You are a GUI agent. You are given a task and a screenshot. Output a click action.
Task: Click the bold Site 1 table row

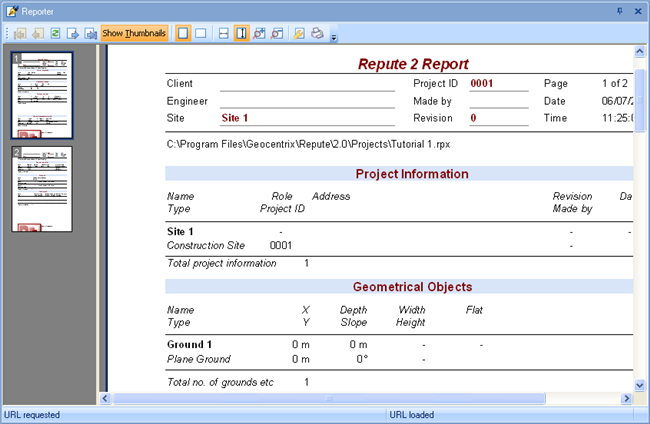(x=180, y=231)
